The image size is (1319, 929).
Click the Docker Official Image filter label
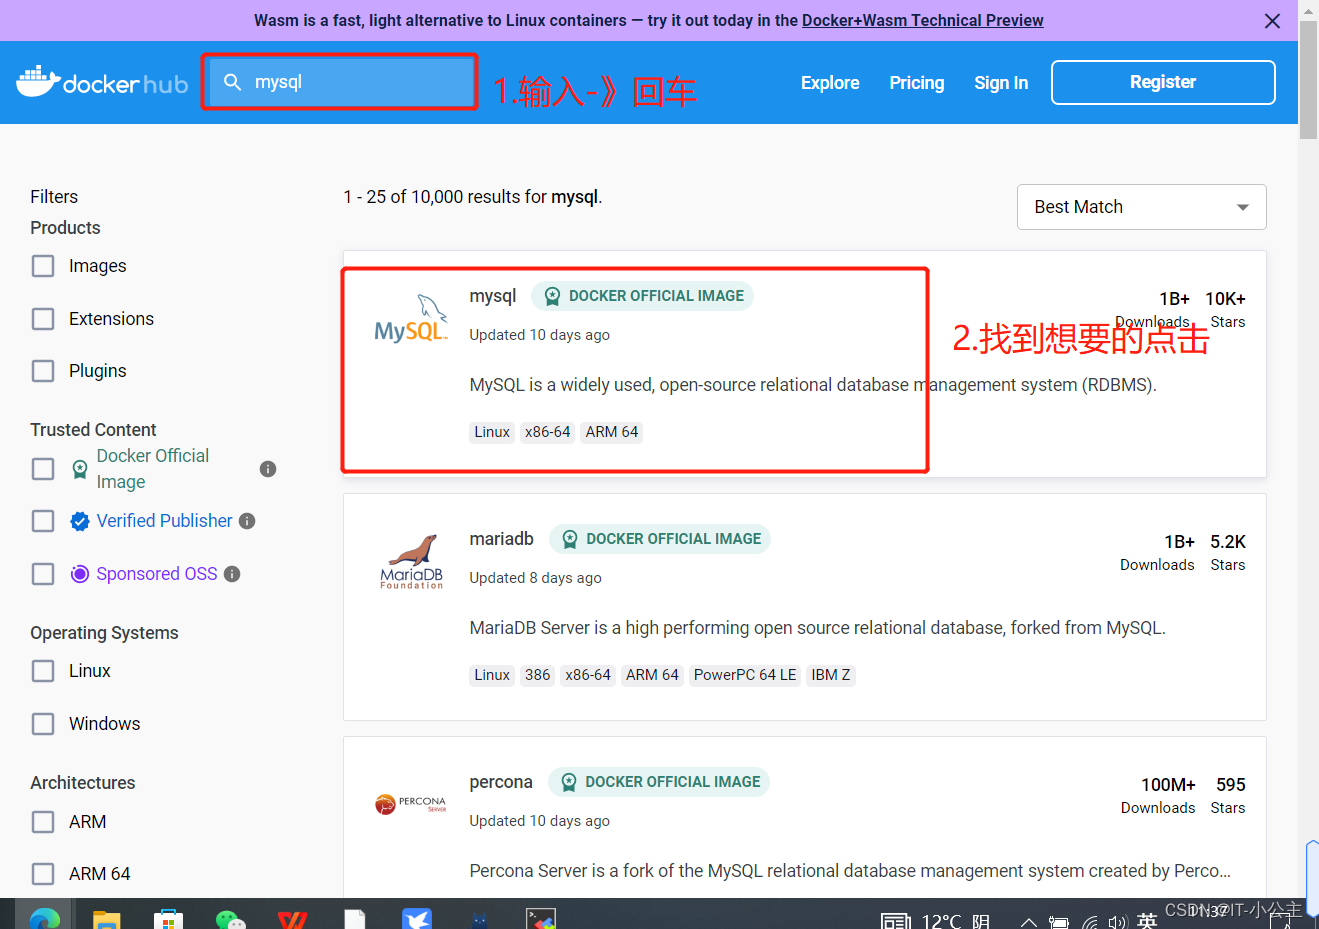153,469
